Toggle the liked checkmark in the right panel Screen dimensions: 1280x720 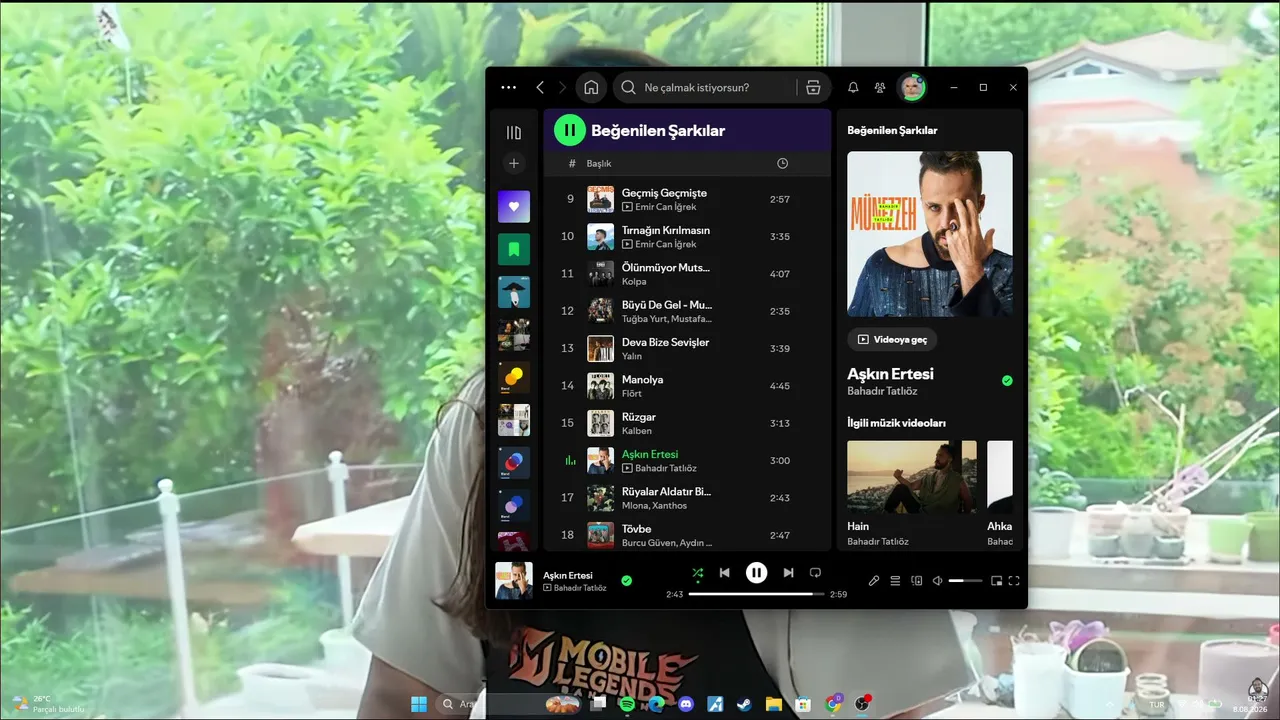(1007, 381)
